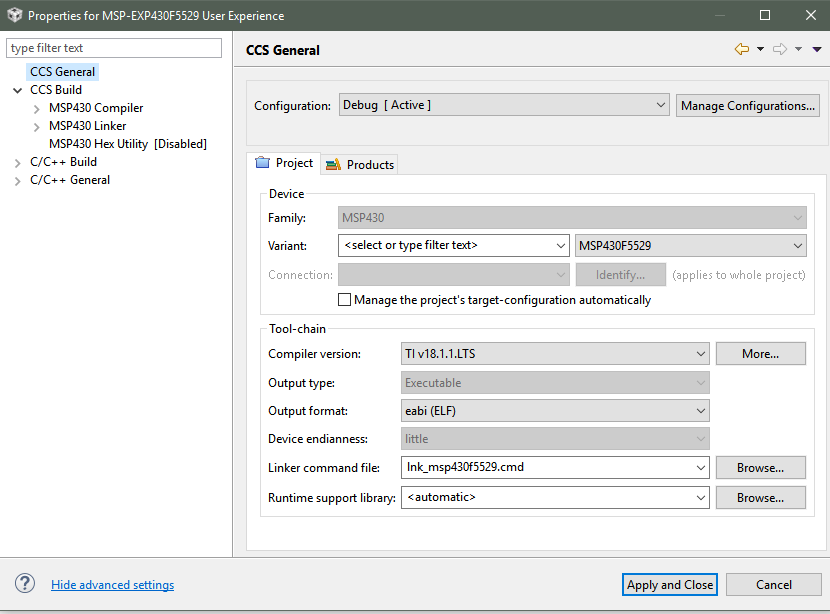Click the filter text search field
The image size is (830, 614).
[114, 48]
